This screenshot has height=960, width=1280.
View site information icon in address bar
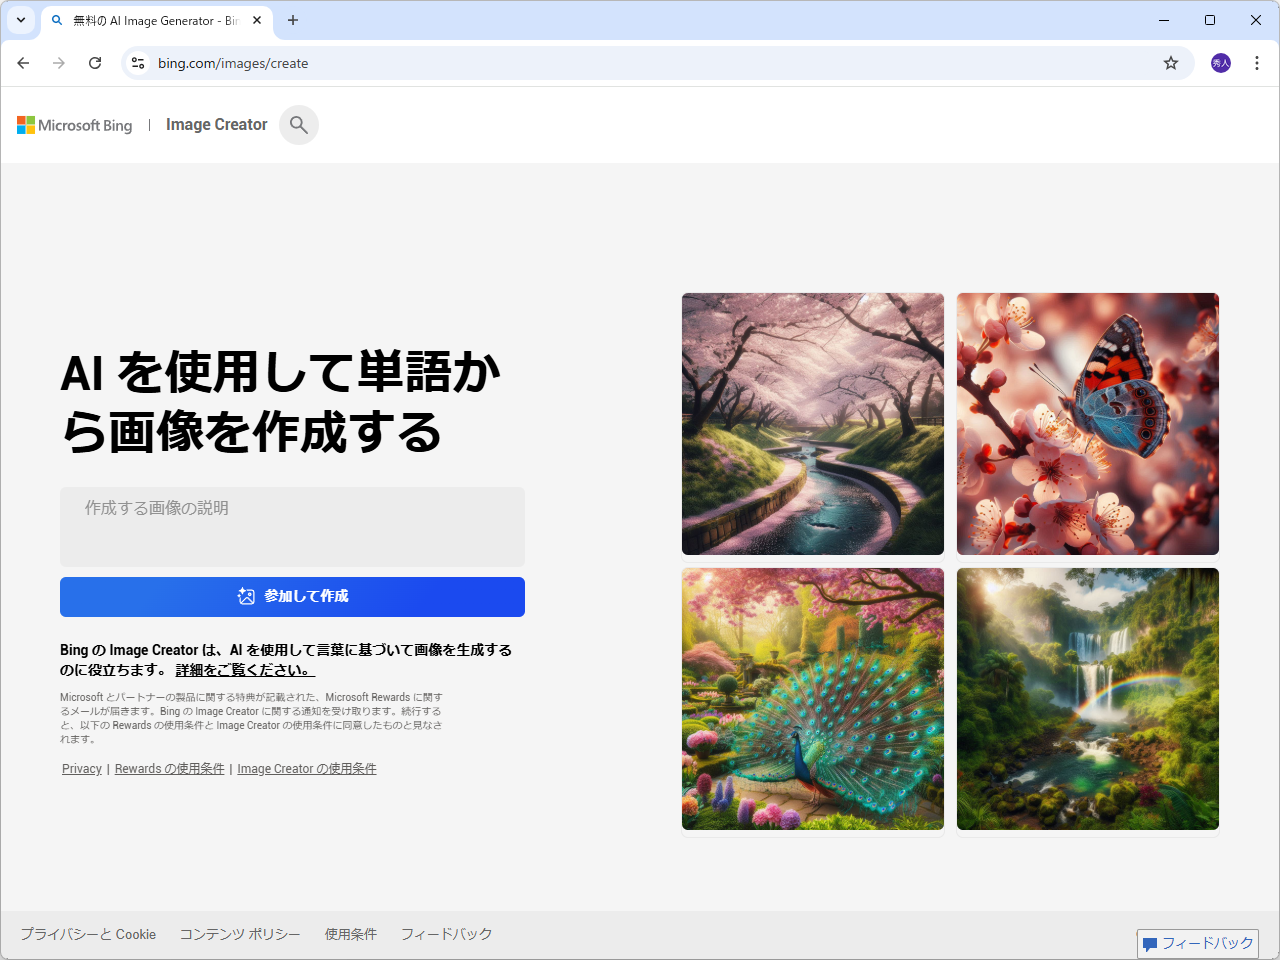coord(137,62)
